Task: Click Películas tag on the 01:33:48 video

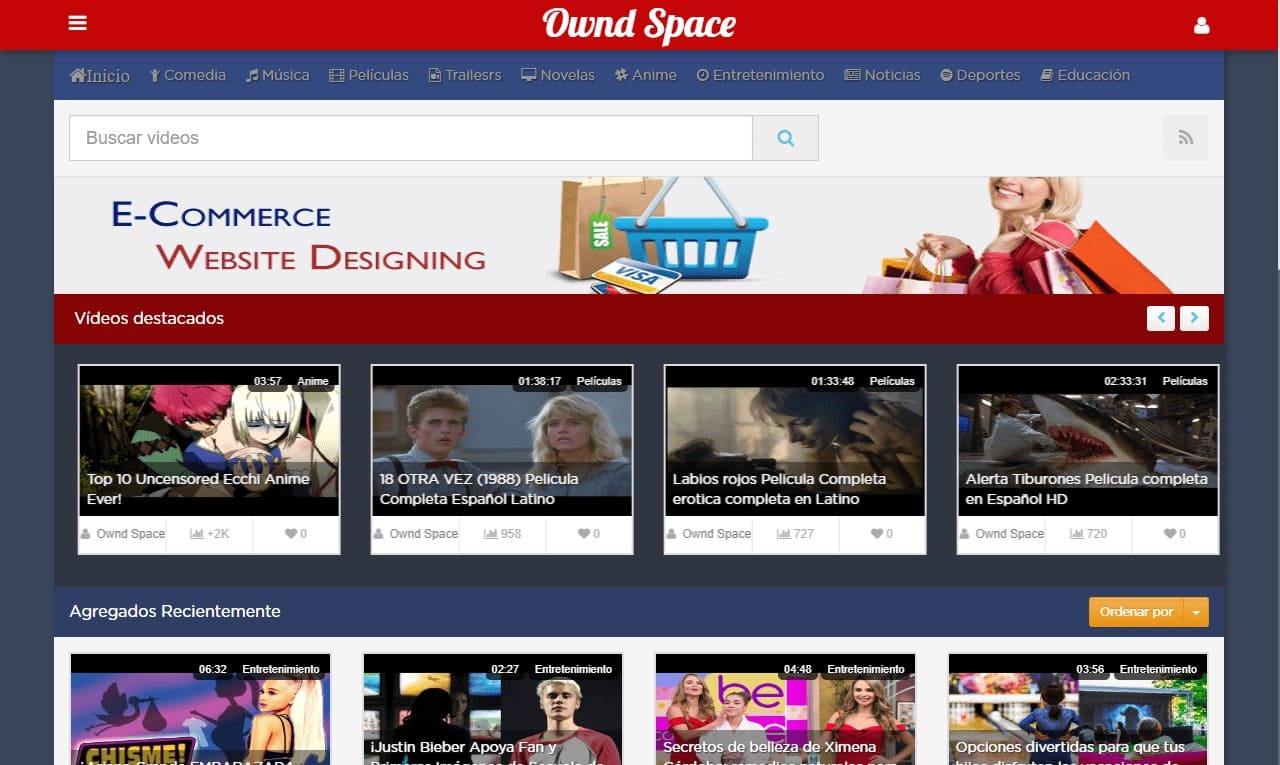Action: (892, 381)
